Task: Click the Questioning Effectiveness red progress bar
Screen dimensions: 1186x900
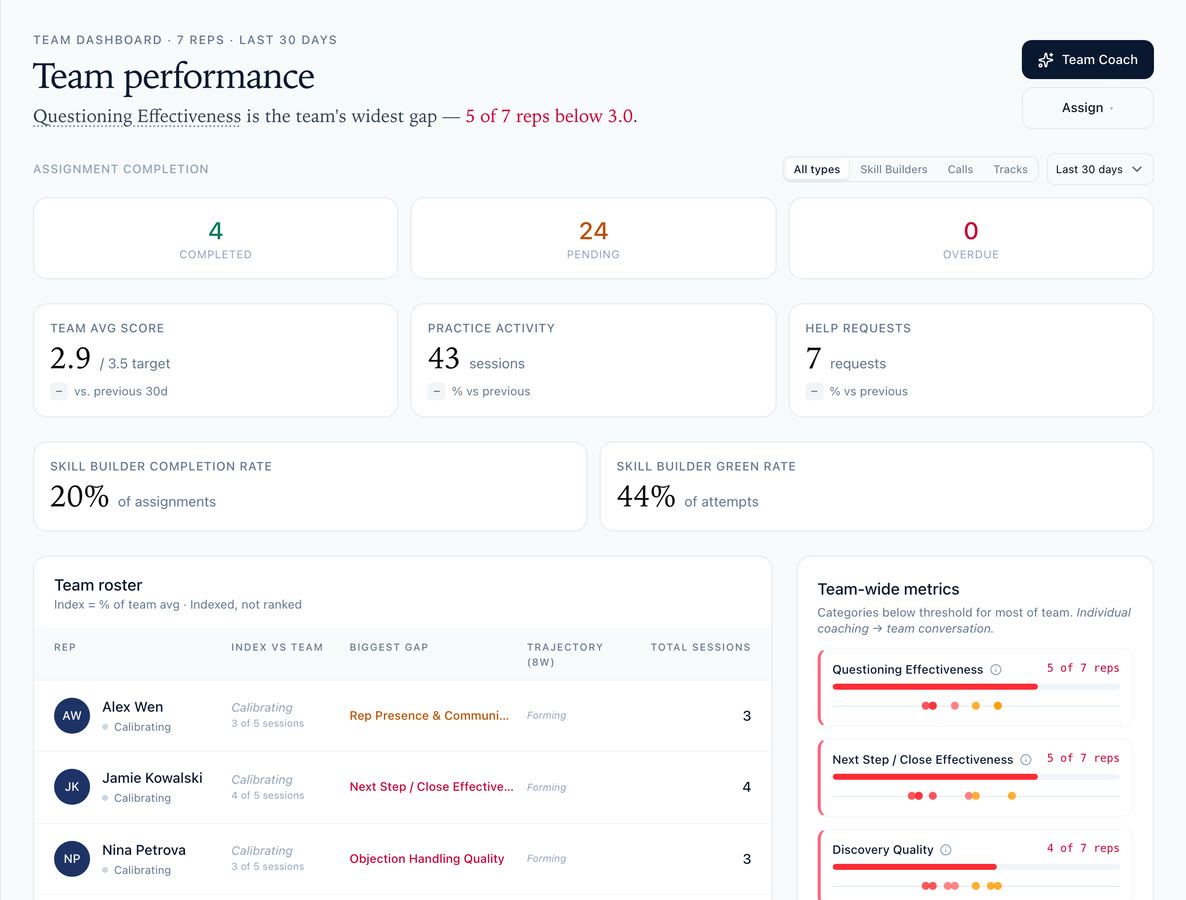Action: (x=935, y=687)
